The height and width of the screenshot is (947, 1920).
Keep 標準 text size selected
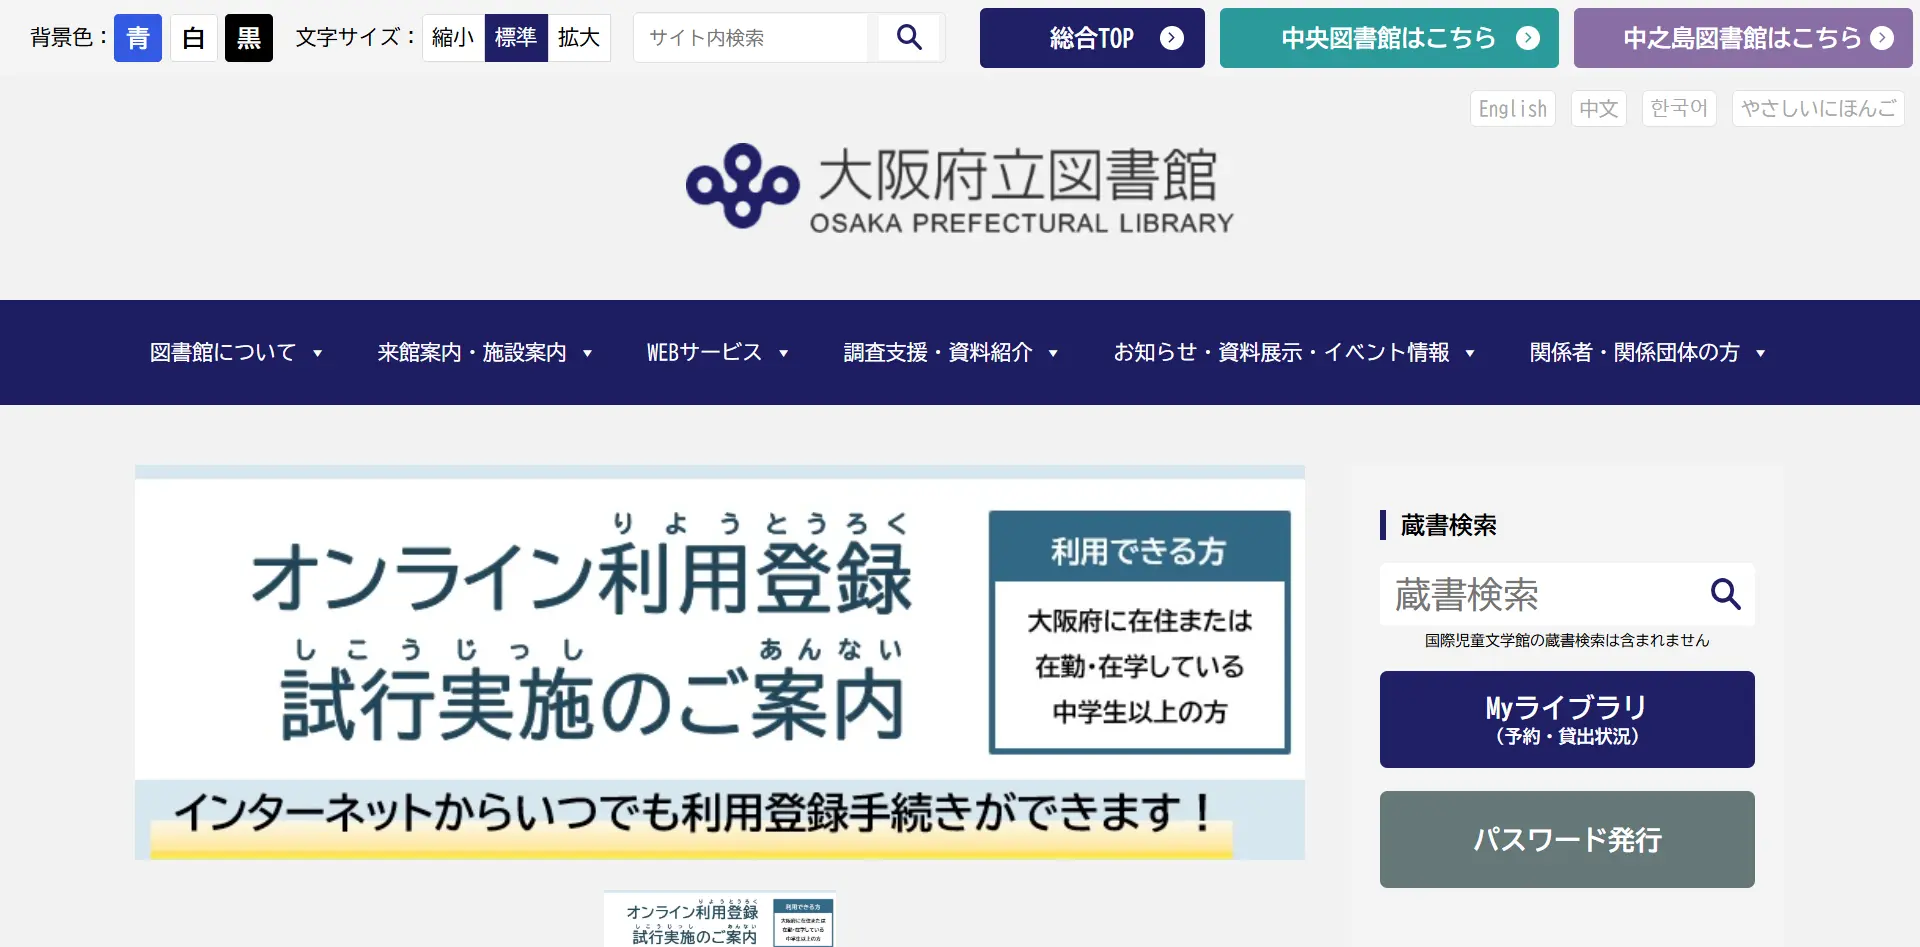tap(516, 37)
